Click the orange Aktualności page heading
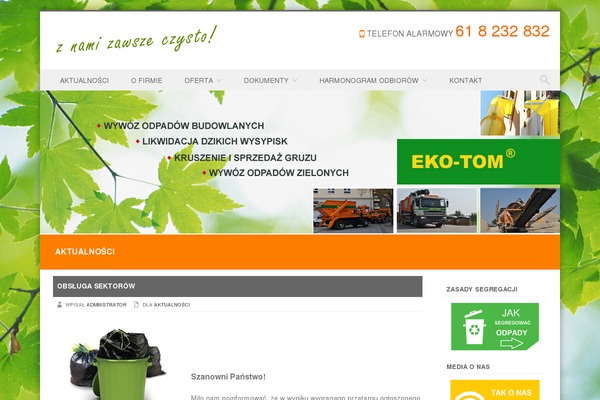Viewport: 600px width, 400px height. click(85, 252)
